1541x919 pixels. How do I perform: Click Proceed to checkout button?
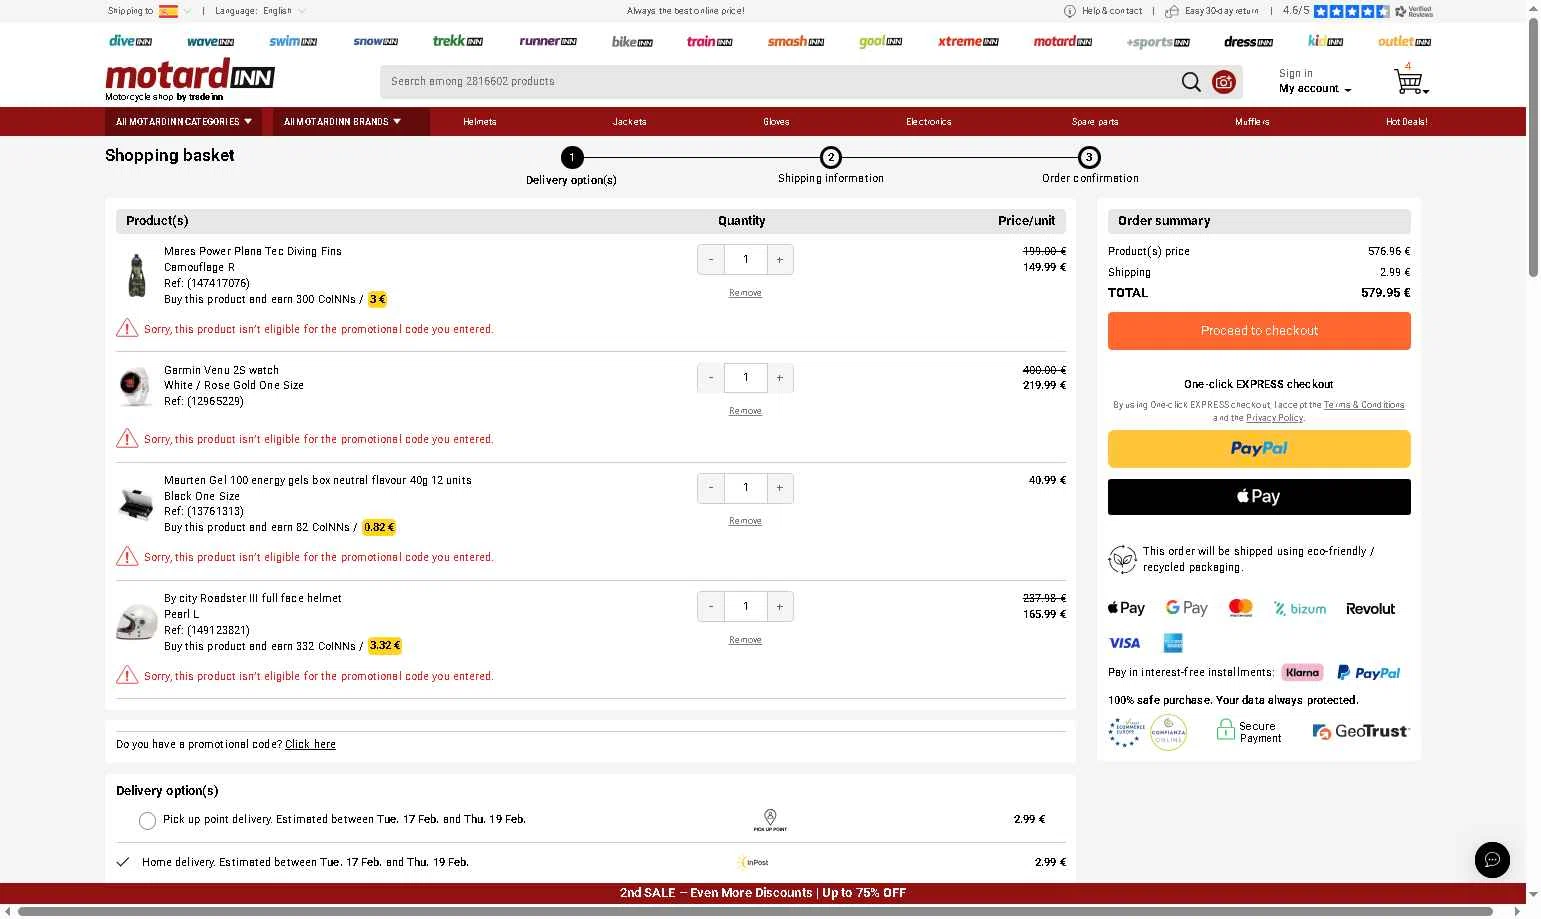[x=1259, y=331]
